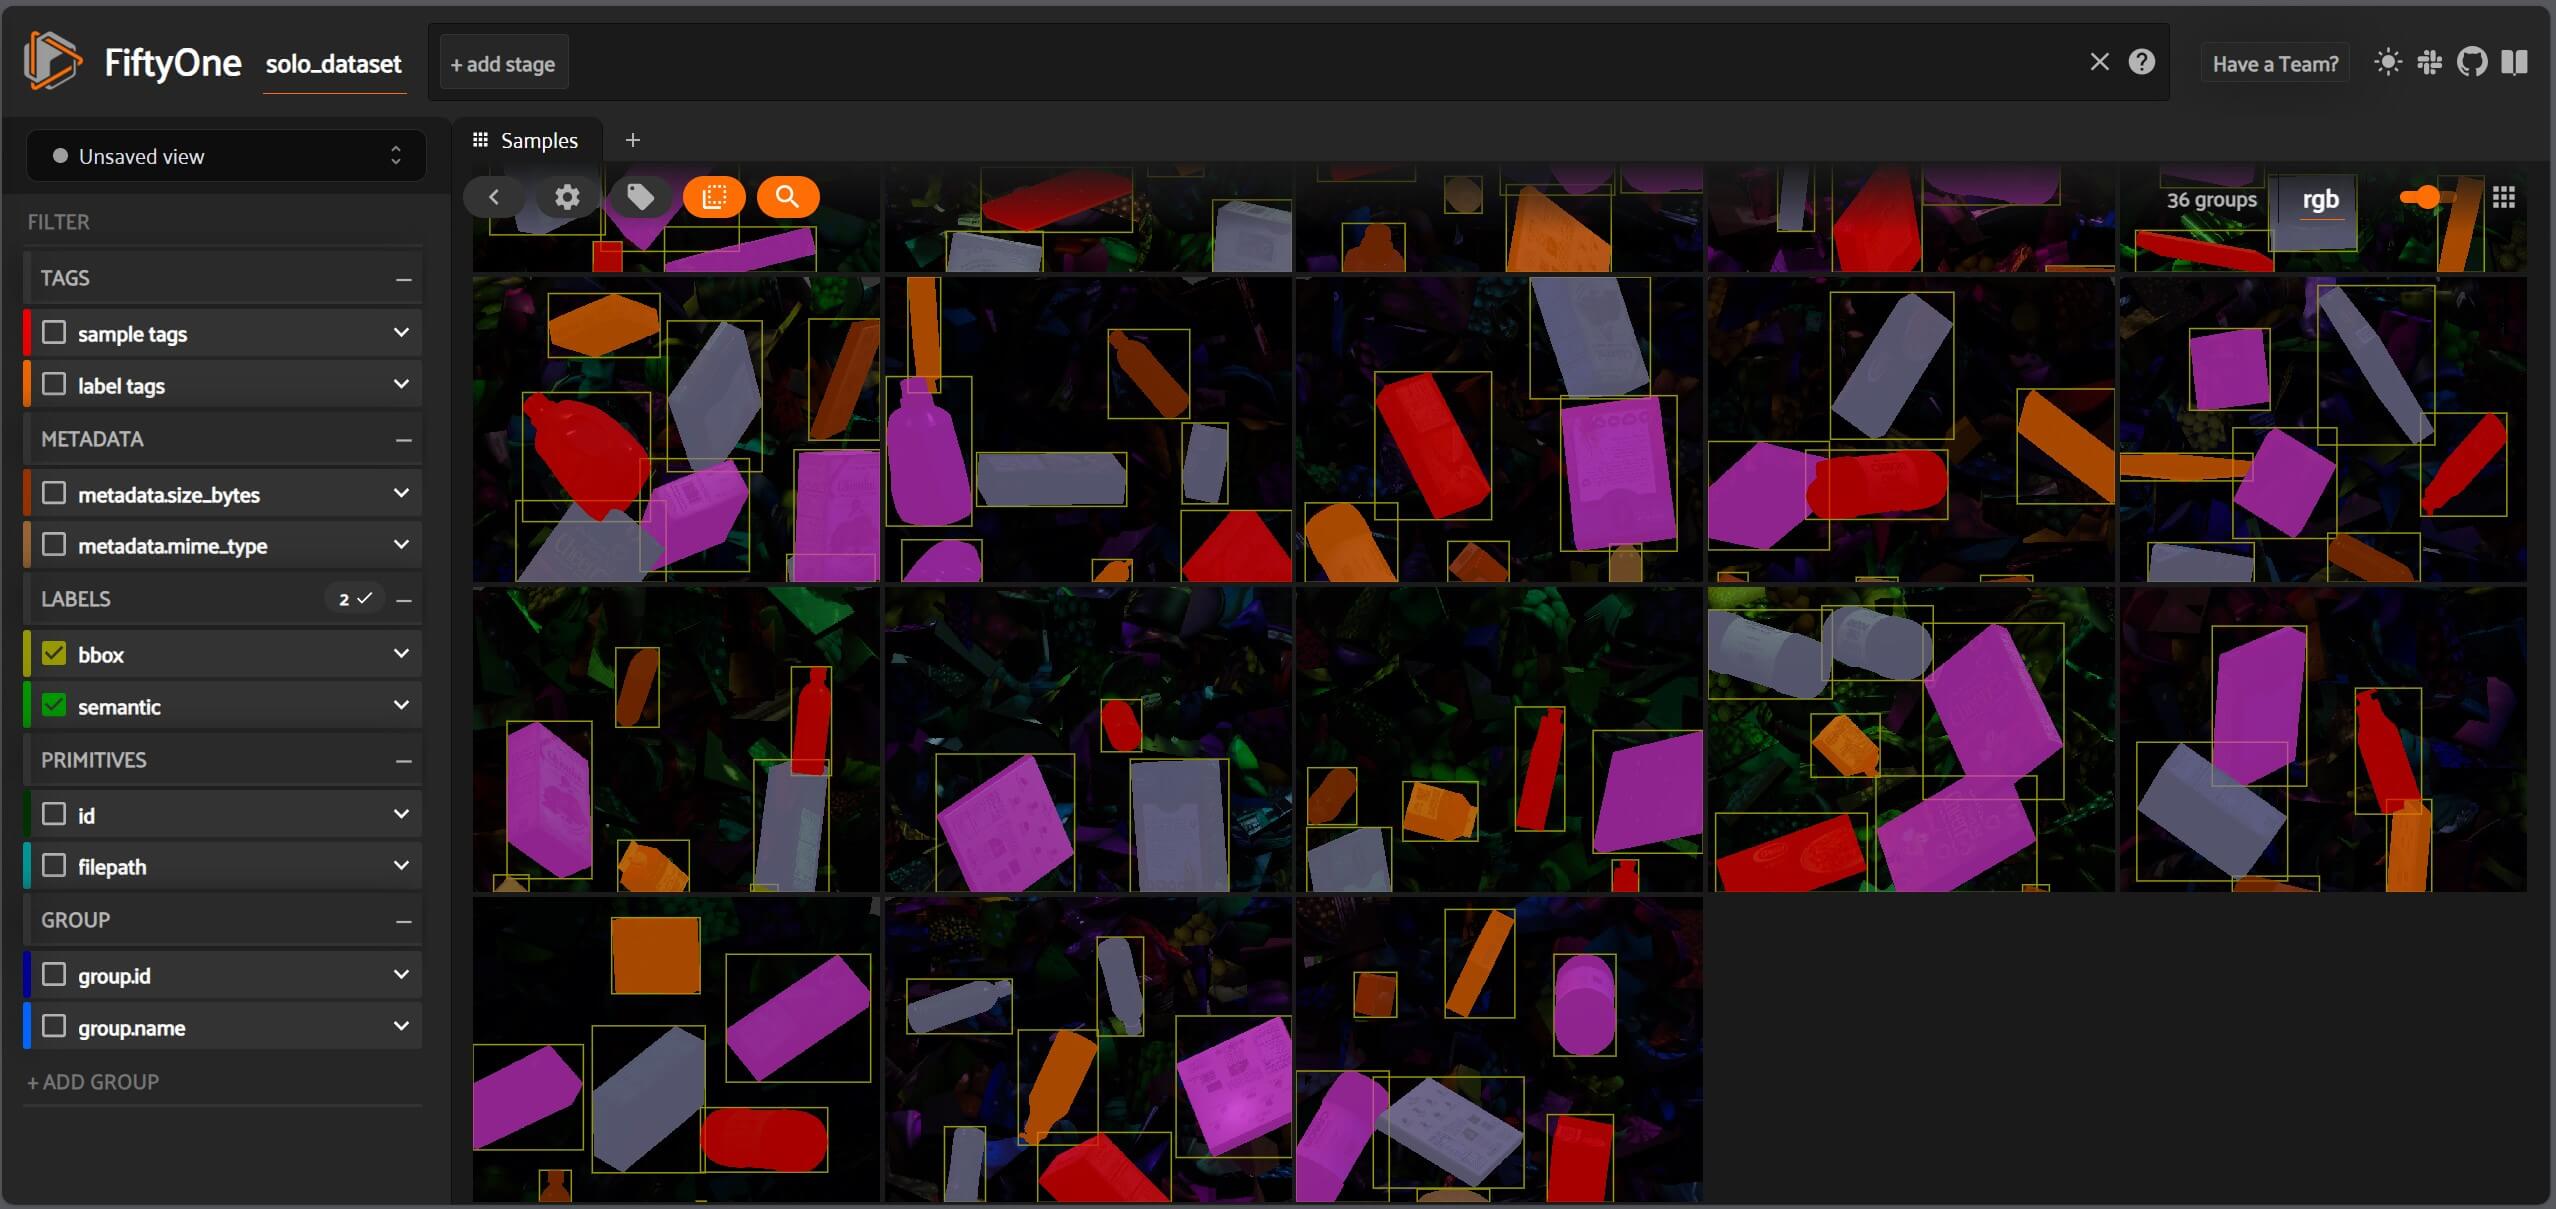Check the filepath field checkbox
Image resolution: width=2556 pixels, height=1209 pixels.
[54, 865]
